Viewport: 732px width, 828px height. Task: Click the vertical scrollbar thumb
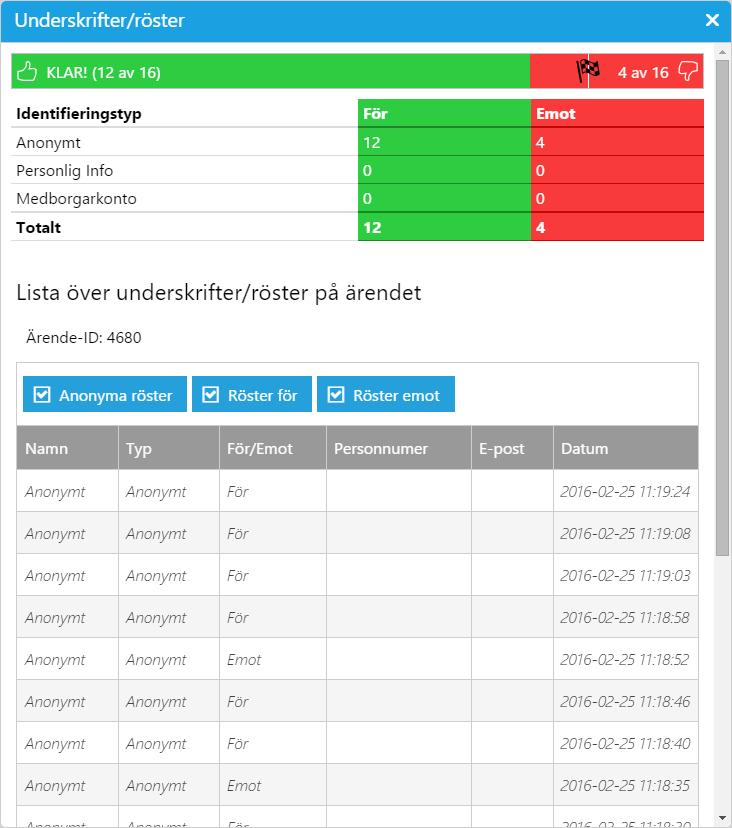[x=722, y=307]
